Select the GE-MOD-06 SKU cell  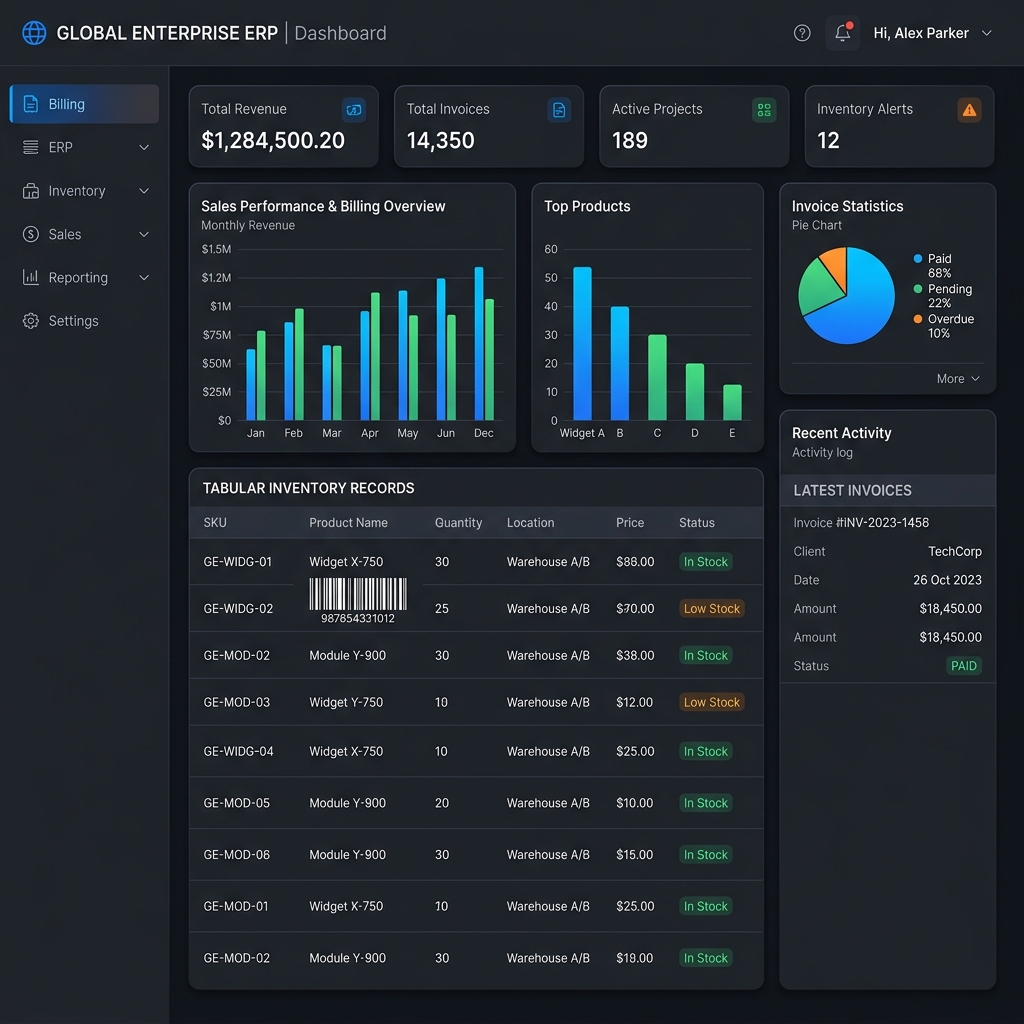click(236, 854)
